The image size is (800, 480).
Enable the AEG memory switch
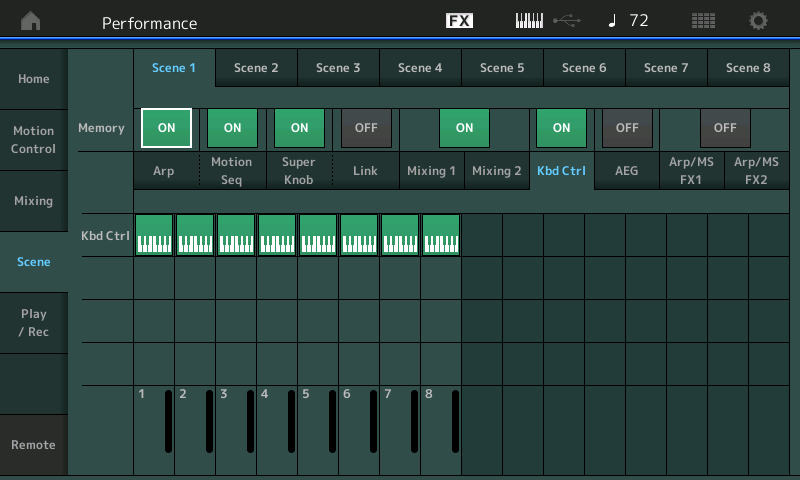[x=627, y=128]
